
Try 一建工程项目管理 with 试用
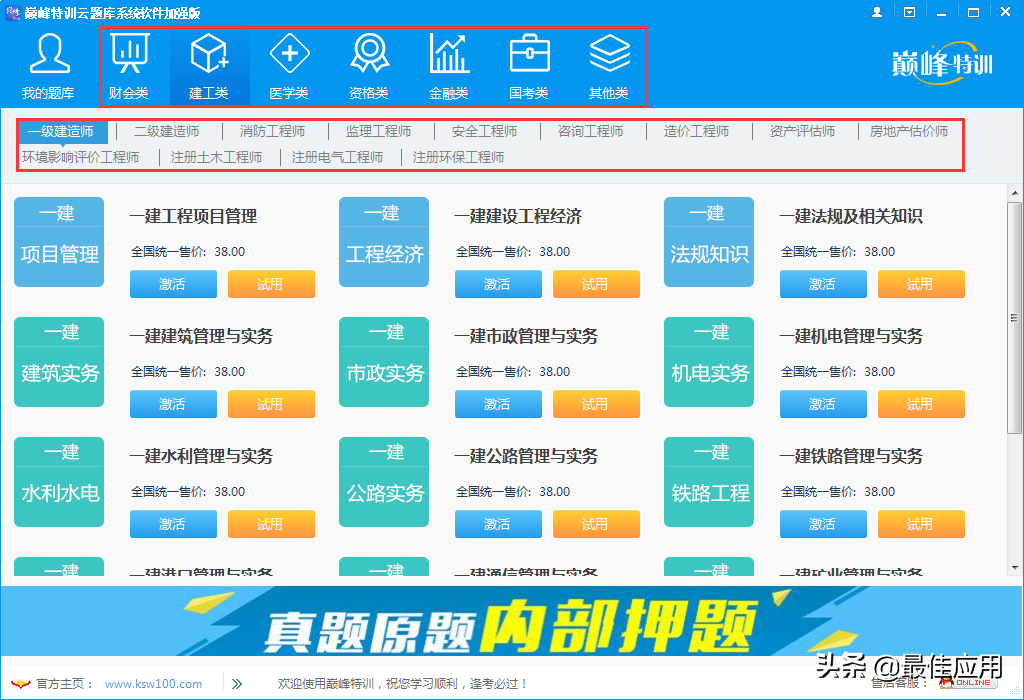coord(271,284)
